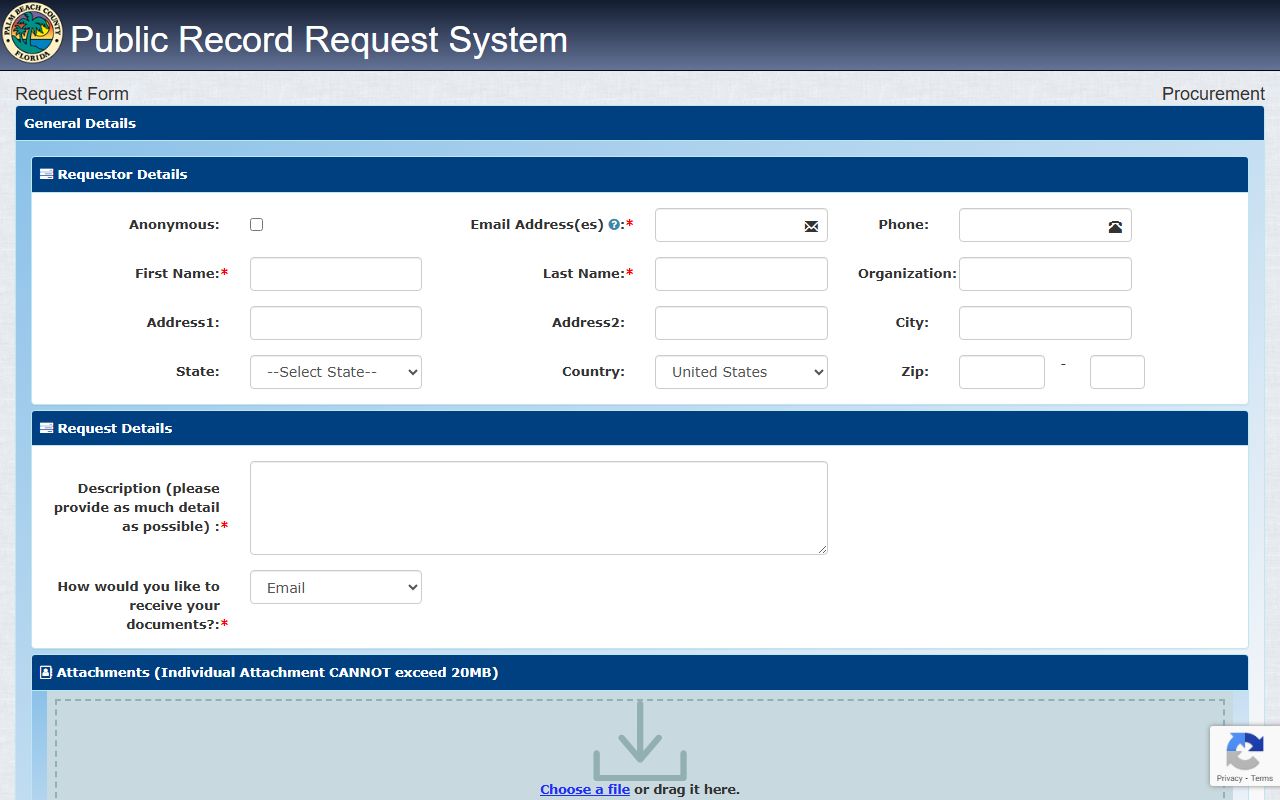The height and width of the screenshot is (800, 1280).
Task: Open the reCAPTCHA Privacy link
Action: [x=1229, y=778]
